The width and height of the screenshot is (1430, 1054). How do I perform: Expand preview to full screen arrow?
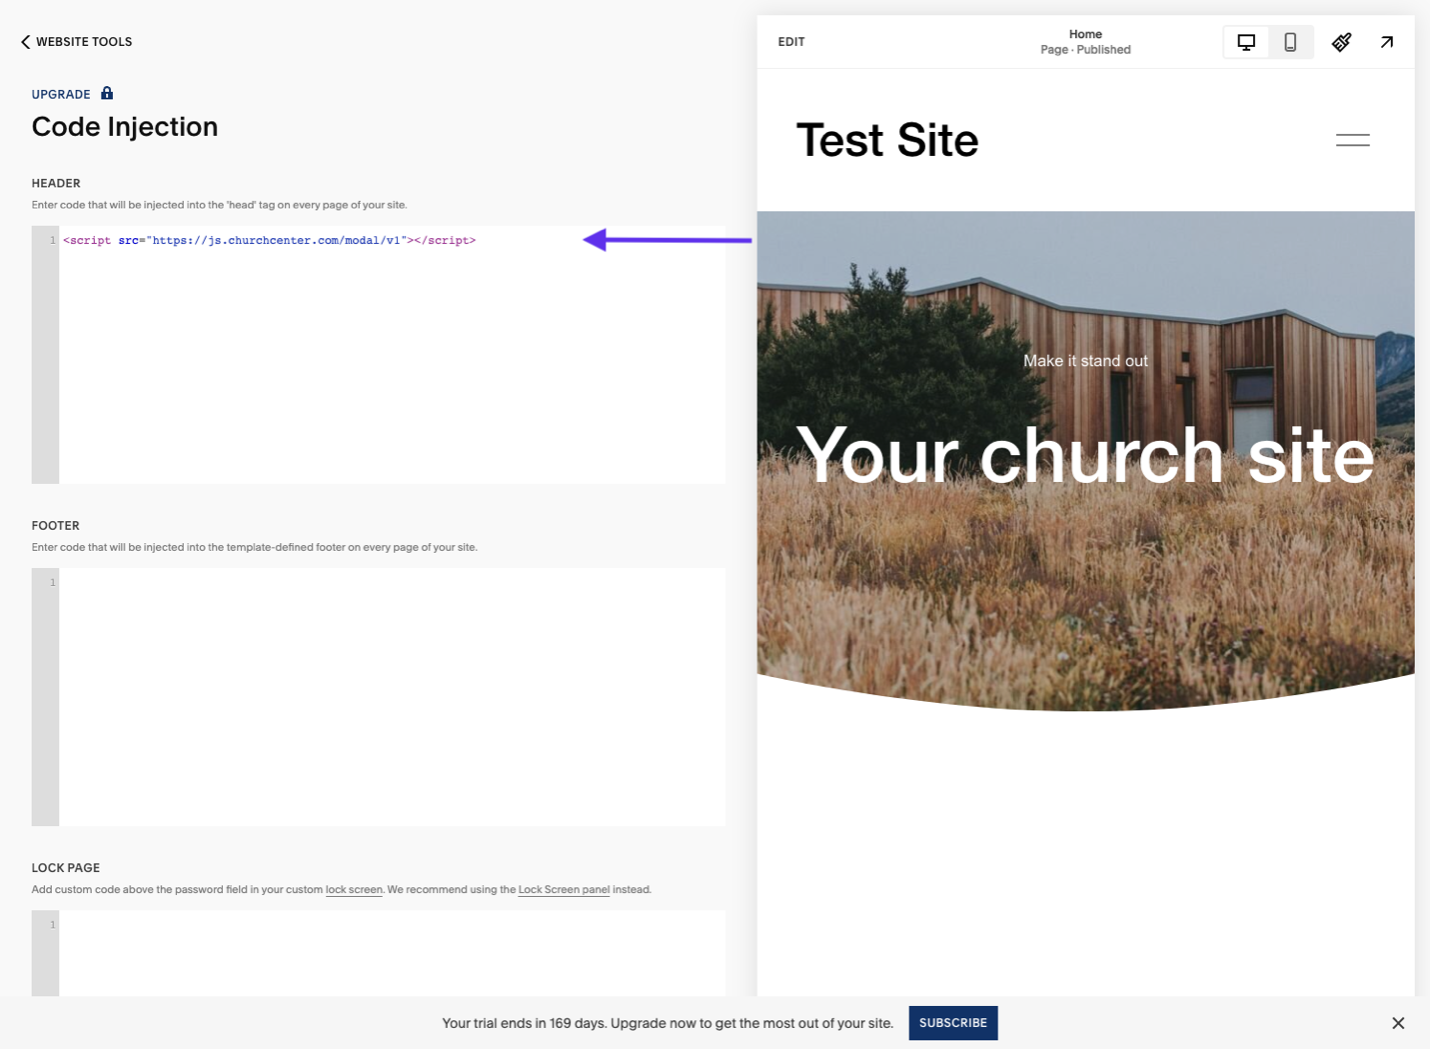(x=1387, y=42)
